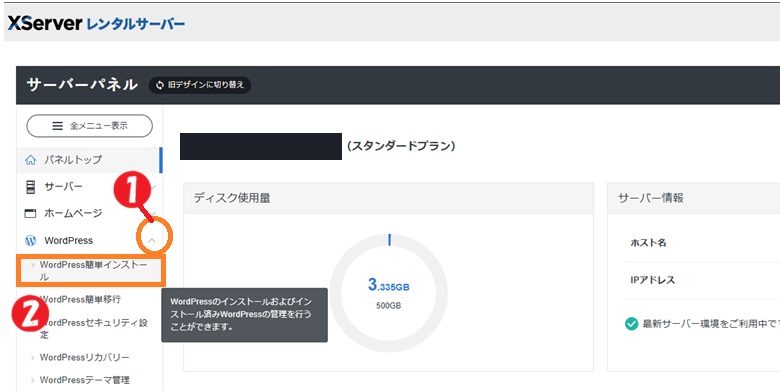The width and height of the screenshot is (780, 391).
Task: Click the WordPress logo icon in sidebar
Action: [x=30, y=241]
